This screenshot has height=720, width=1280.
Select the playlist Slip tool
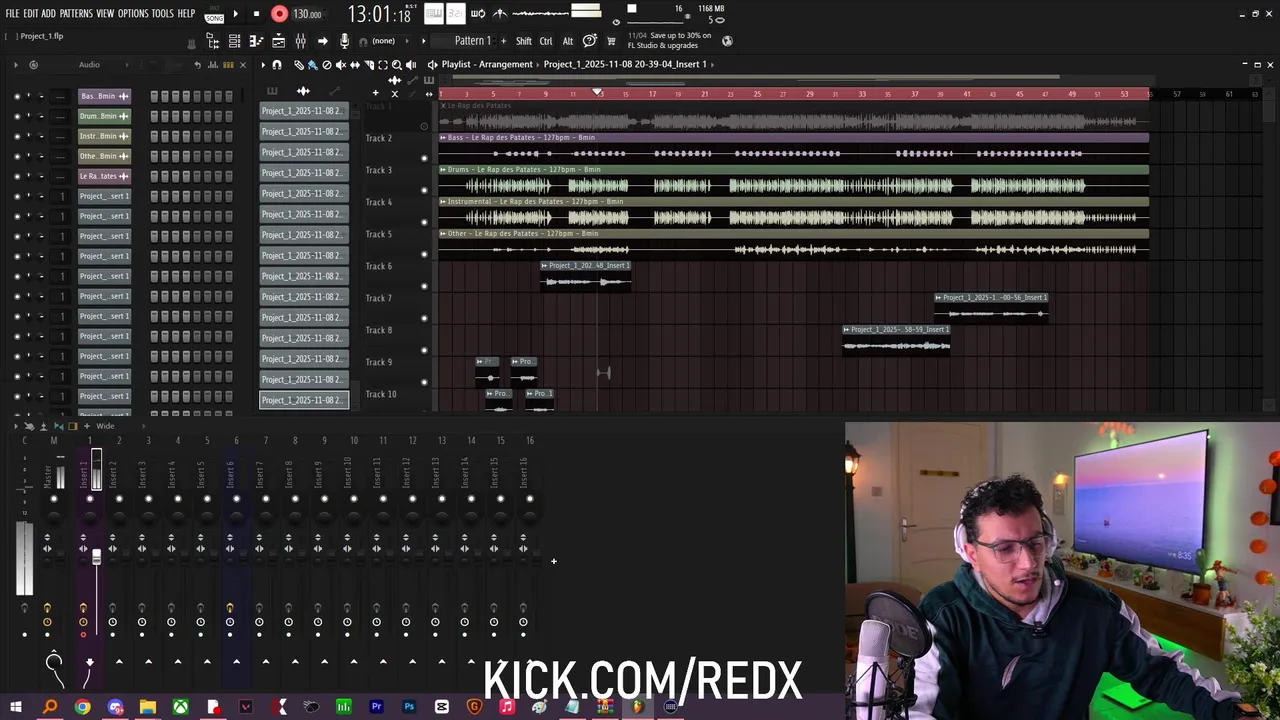[x=355, y=64]
